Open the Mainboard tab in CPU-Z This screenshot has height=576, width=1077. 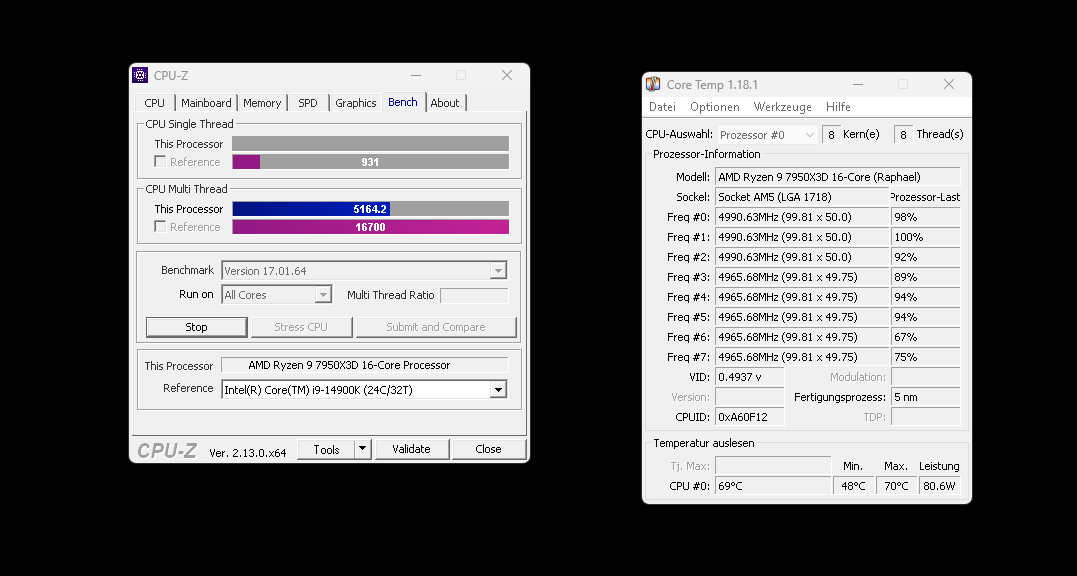pos(206,103)
